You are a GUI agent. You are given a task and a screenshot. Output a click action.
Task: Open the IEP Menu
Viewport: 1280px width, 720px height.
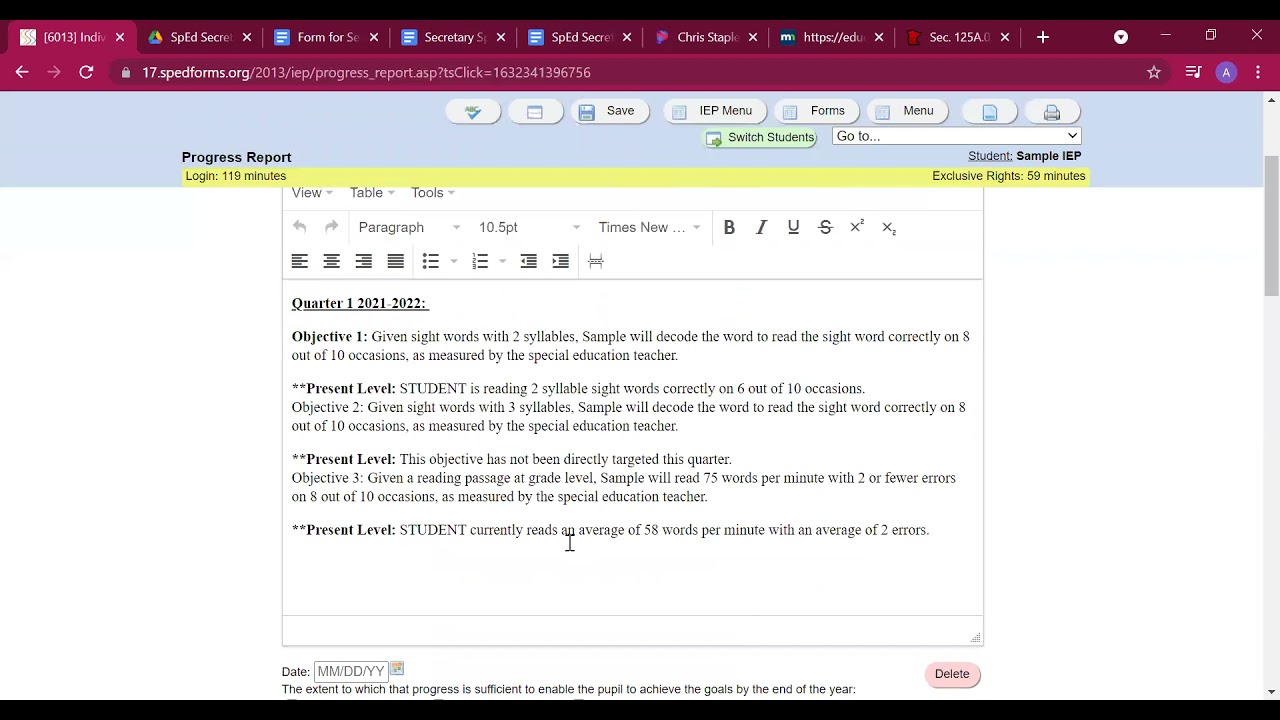click(x=713, y=111)
